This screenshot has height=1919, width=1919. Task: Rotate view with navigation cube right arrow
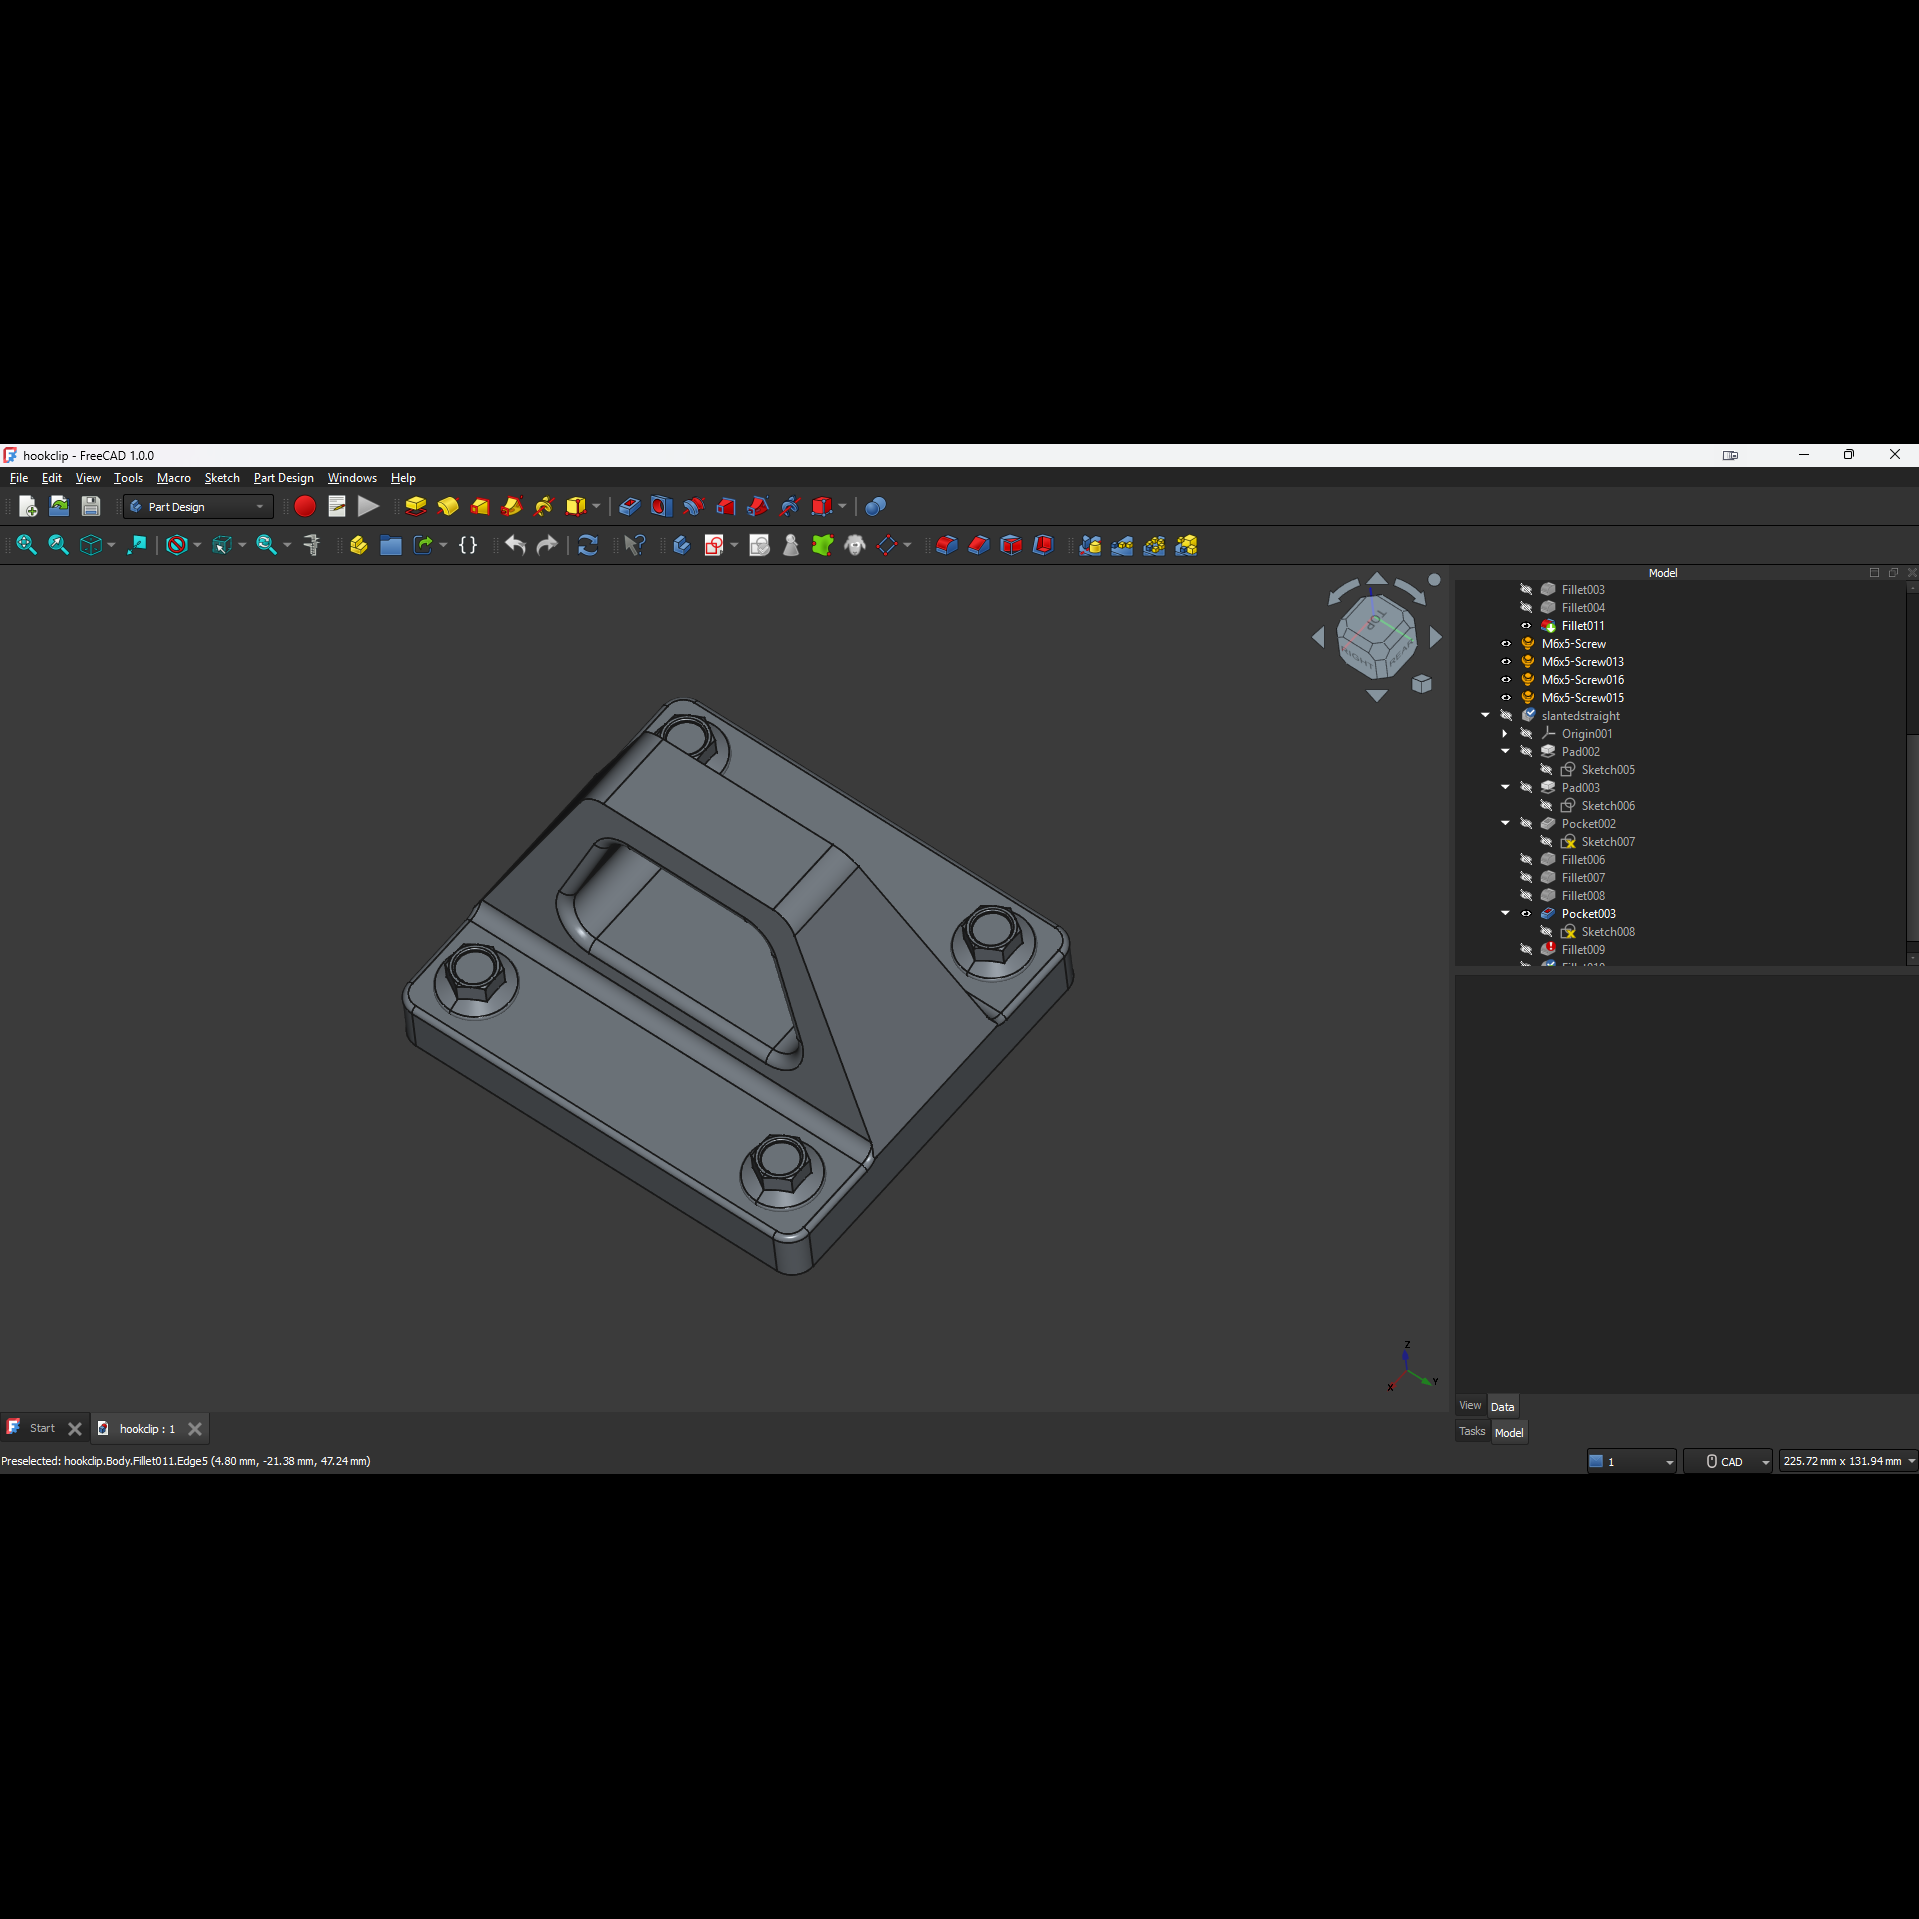pos(1436,637)
